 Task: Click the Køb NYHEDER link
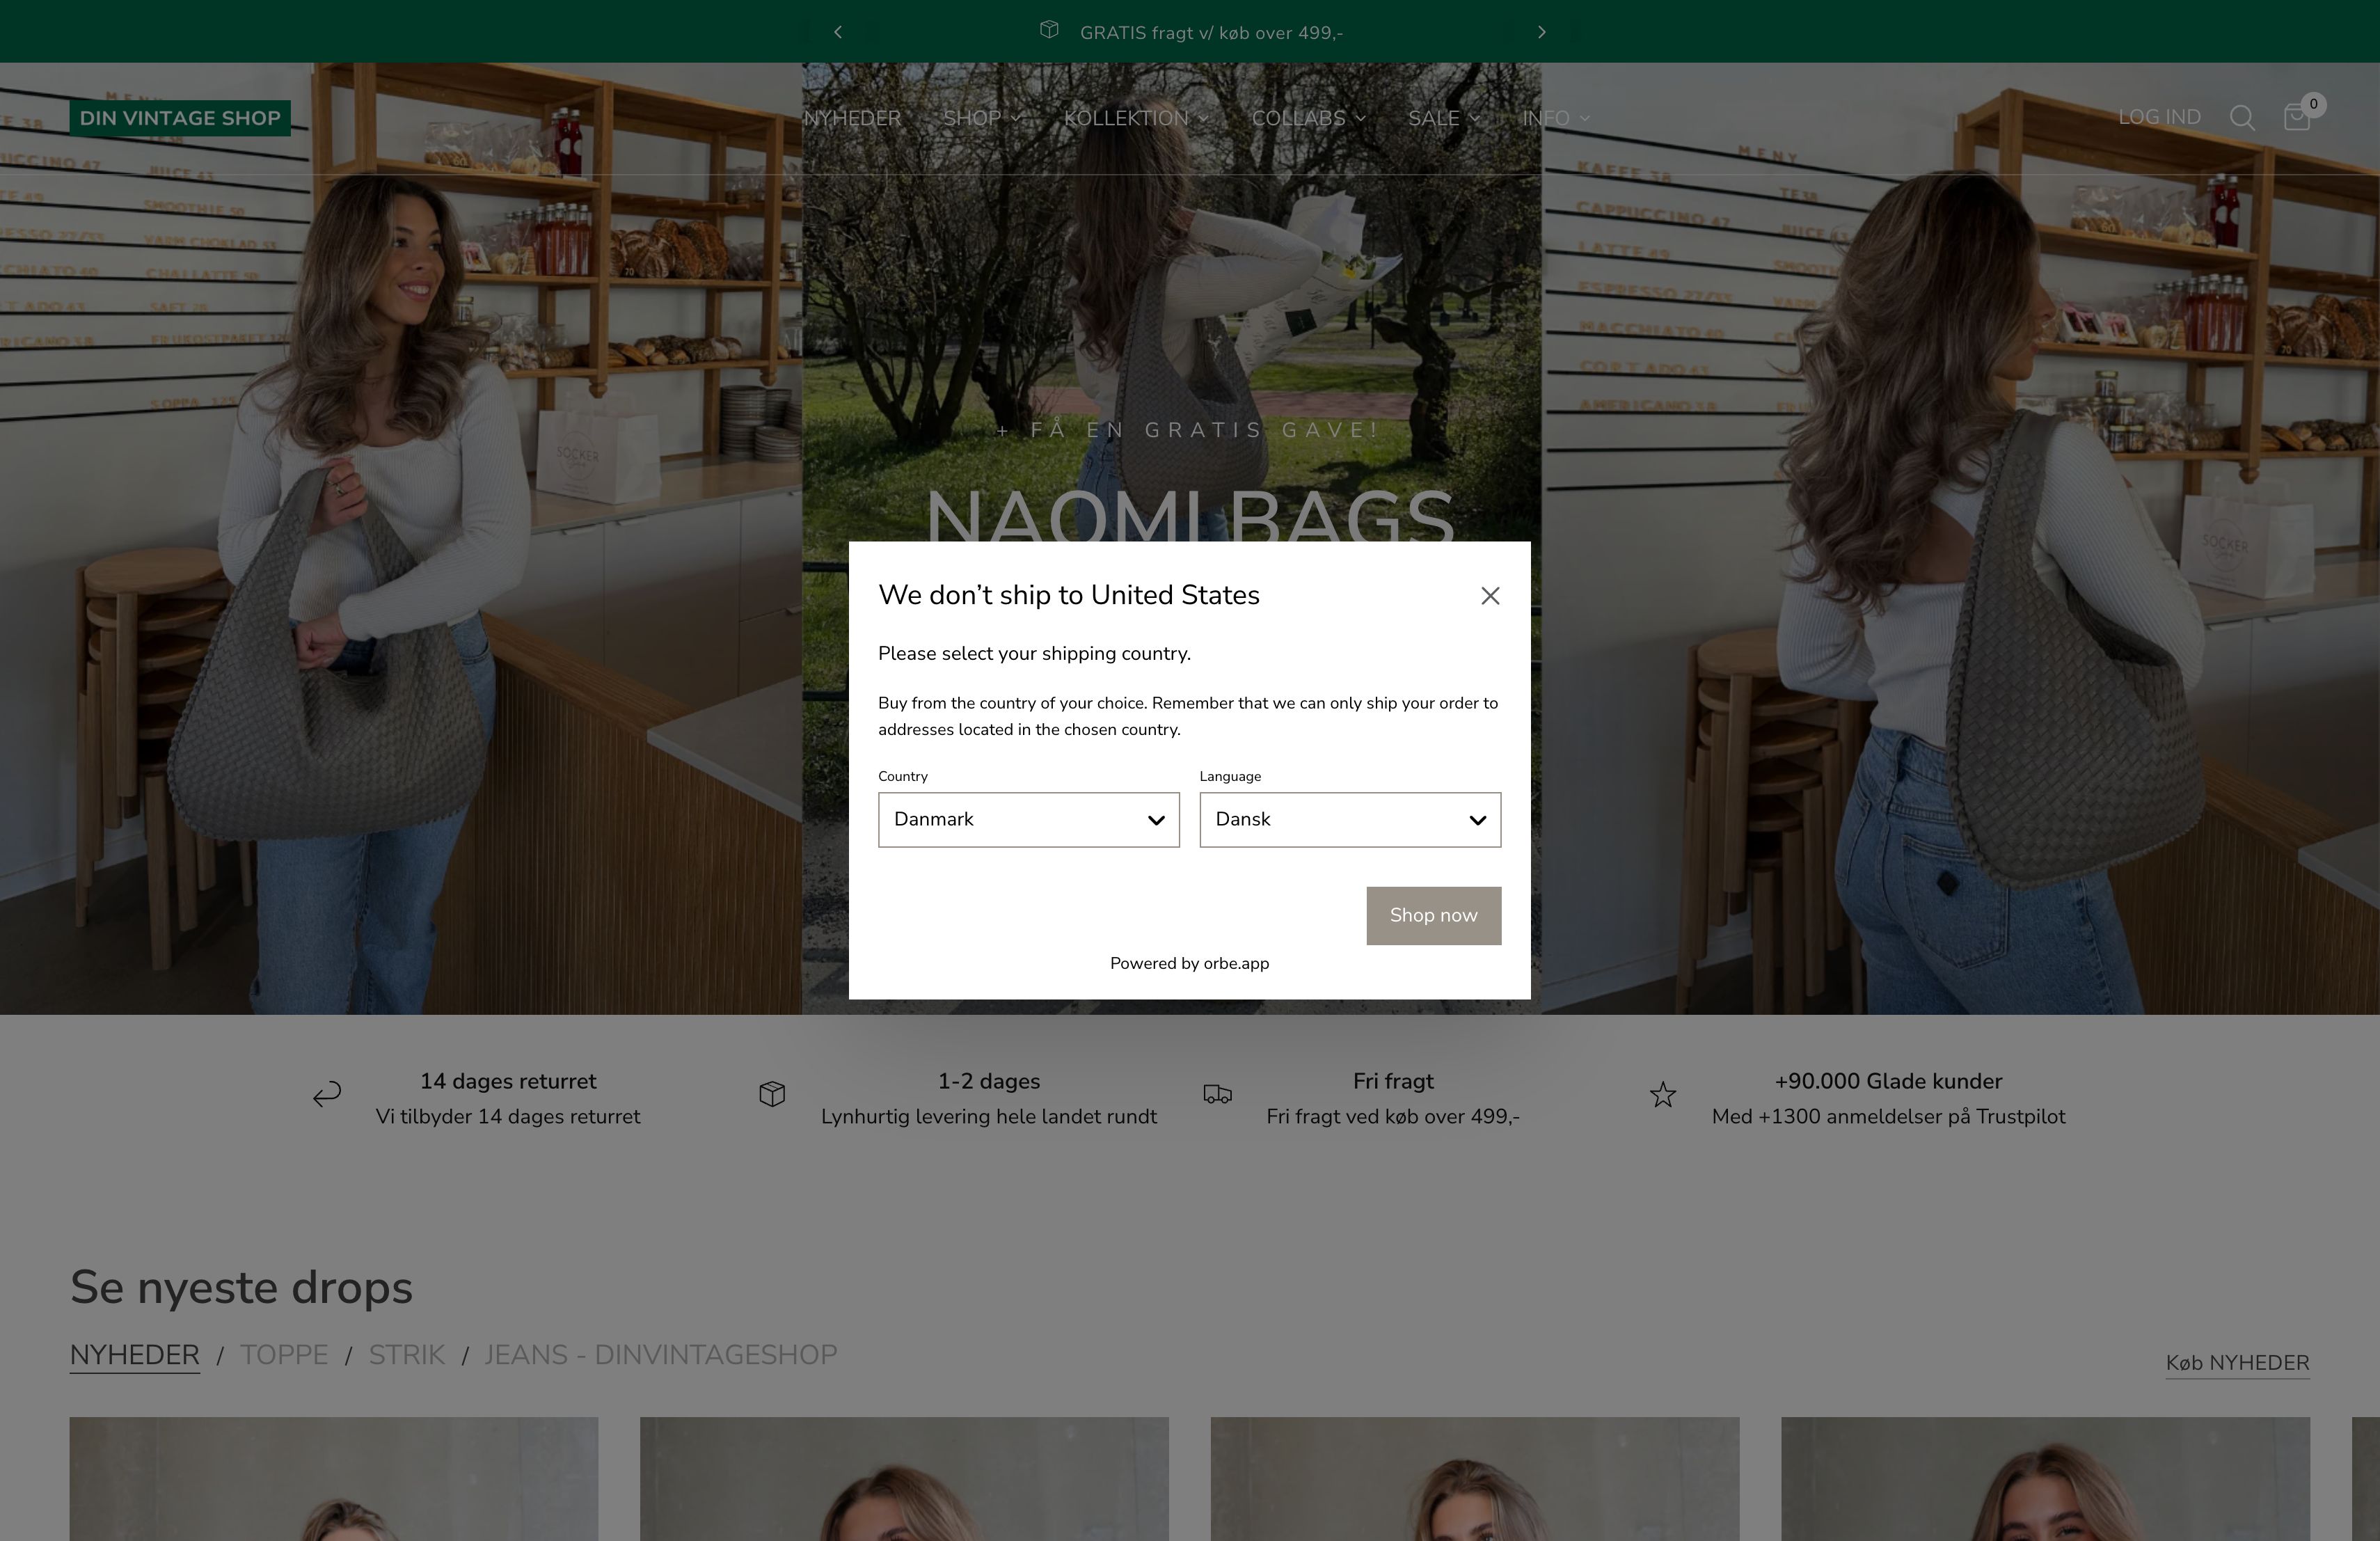tap(2238, 1362)
